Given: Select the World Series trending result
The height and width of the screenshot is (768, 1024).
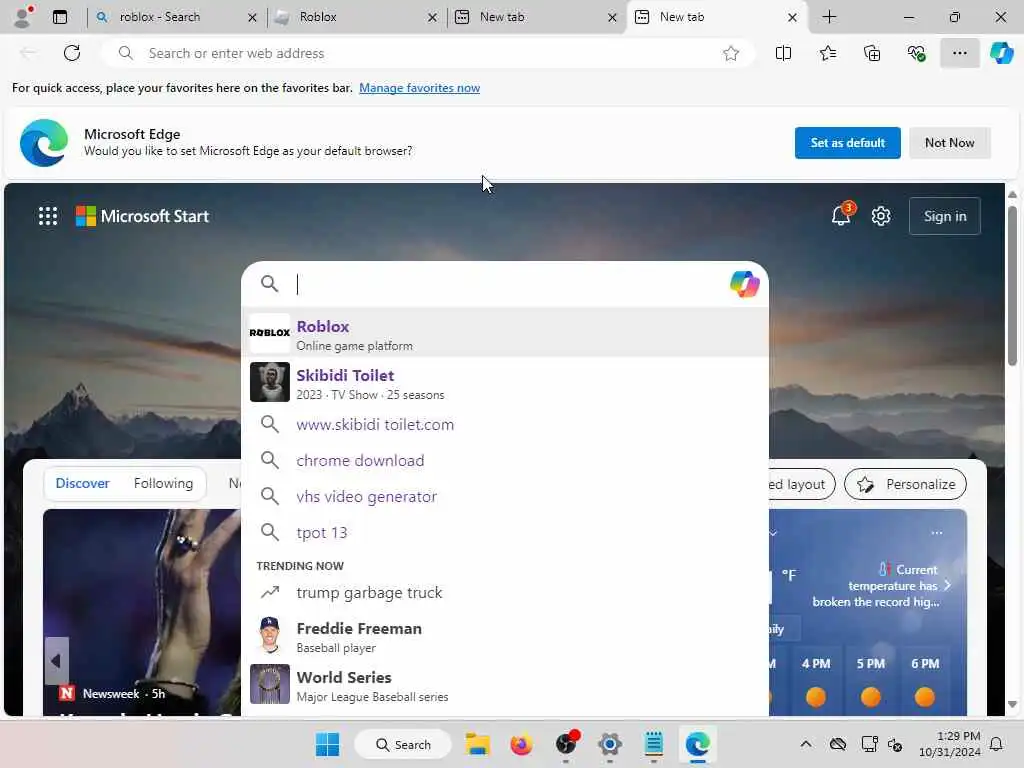Looking at the screenshot, I should pos(505,684).
